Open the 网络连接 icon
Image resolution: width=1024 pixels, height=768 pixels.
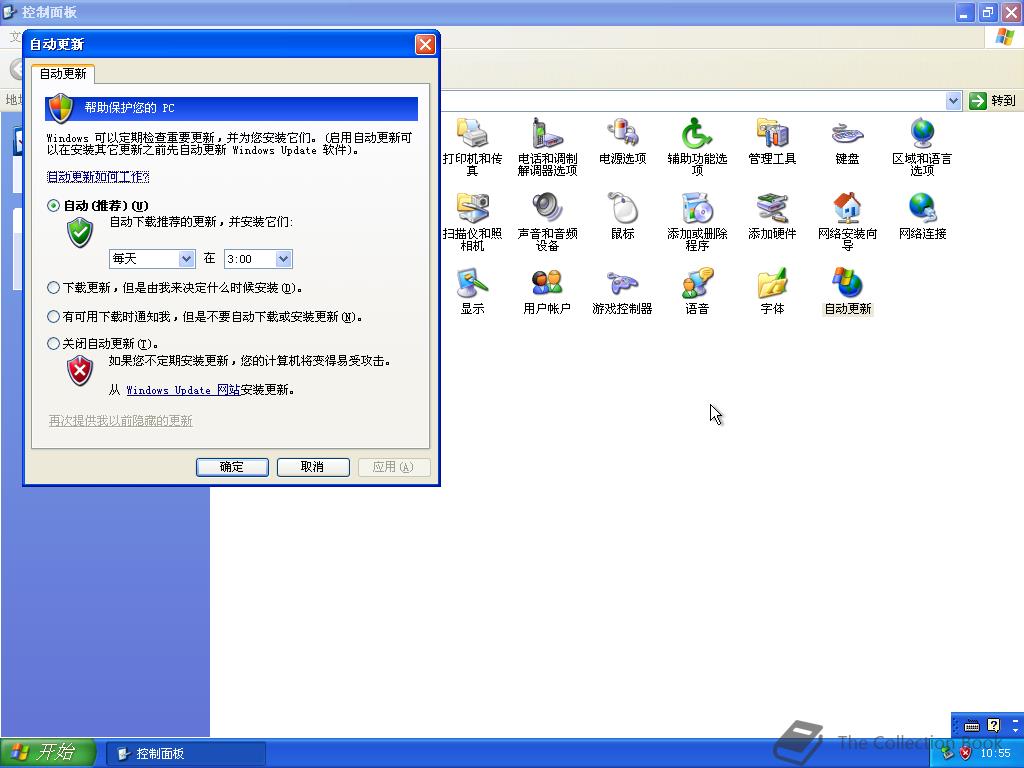coord(922,216)
